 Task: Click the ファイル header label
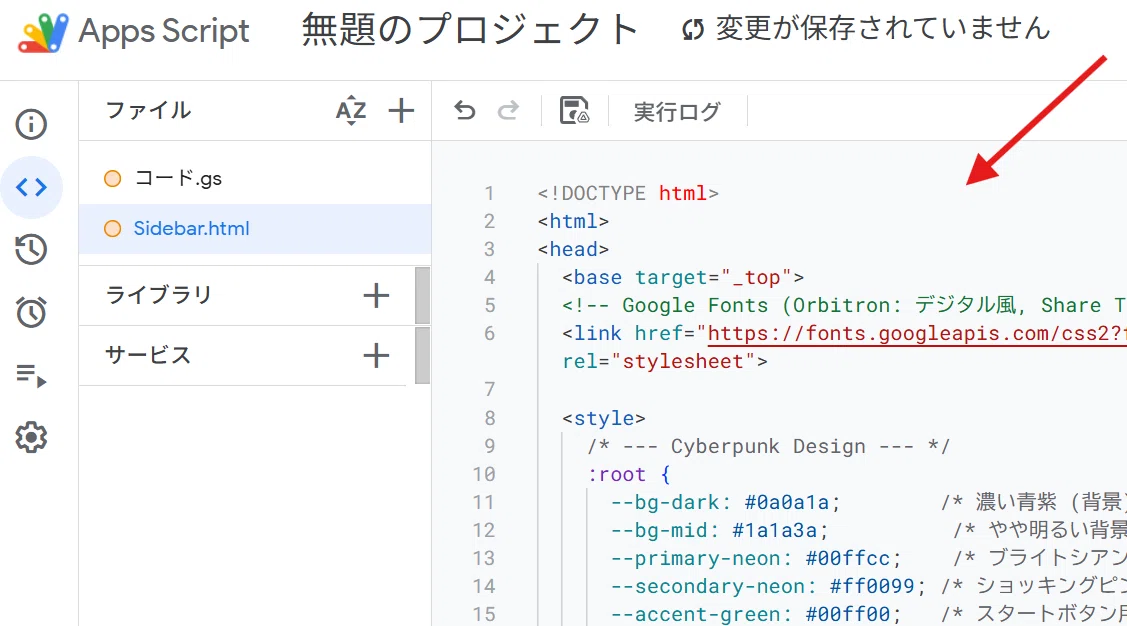(148, 111)
